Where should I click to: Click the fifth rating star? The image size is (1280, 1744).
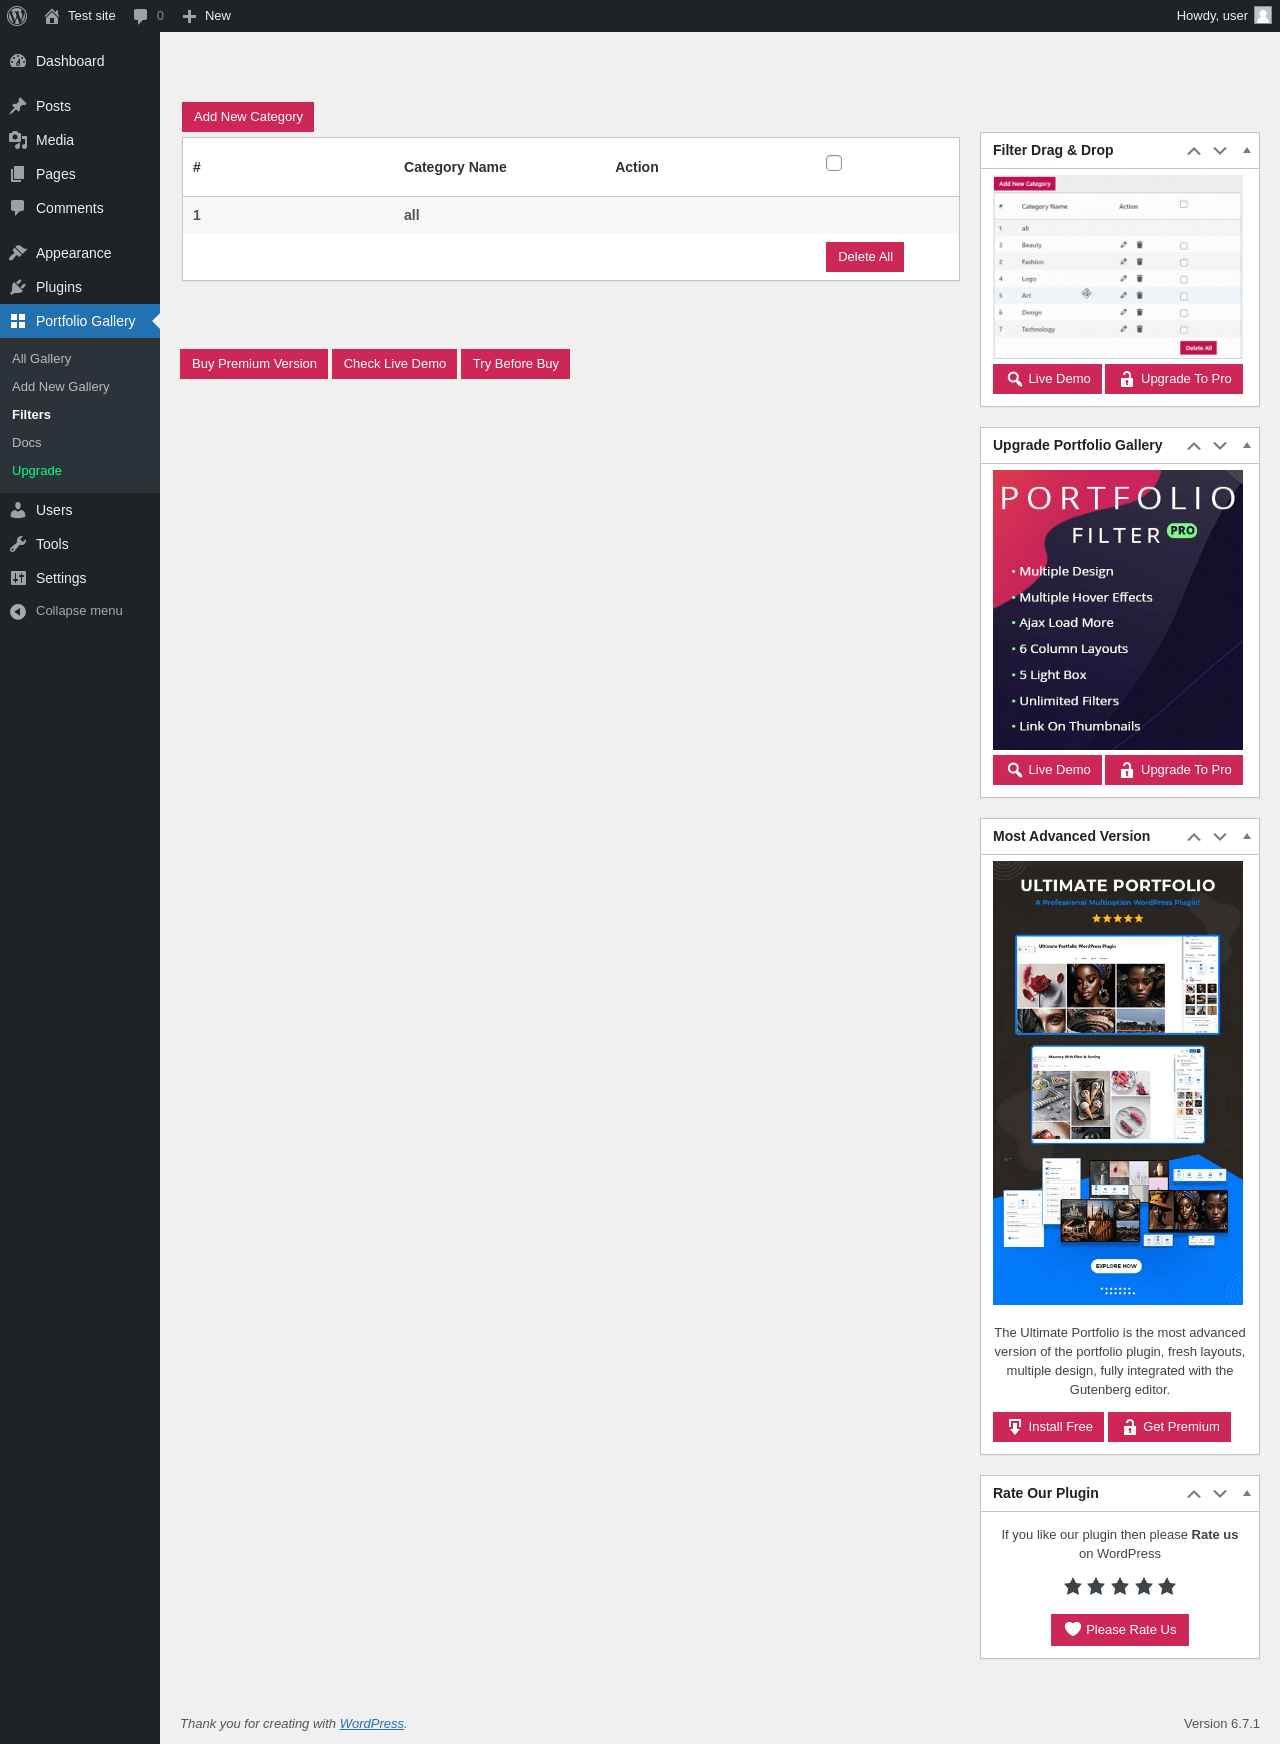click(1167, 1586)
